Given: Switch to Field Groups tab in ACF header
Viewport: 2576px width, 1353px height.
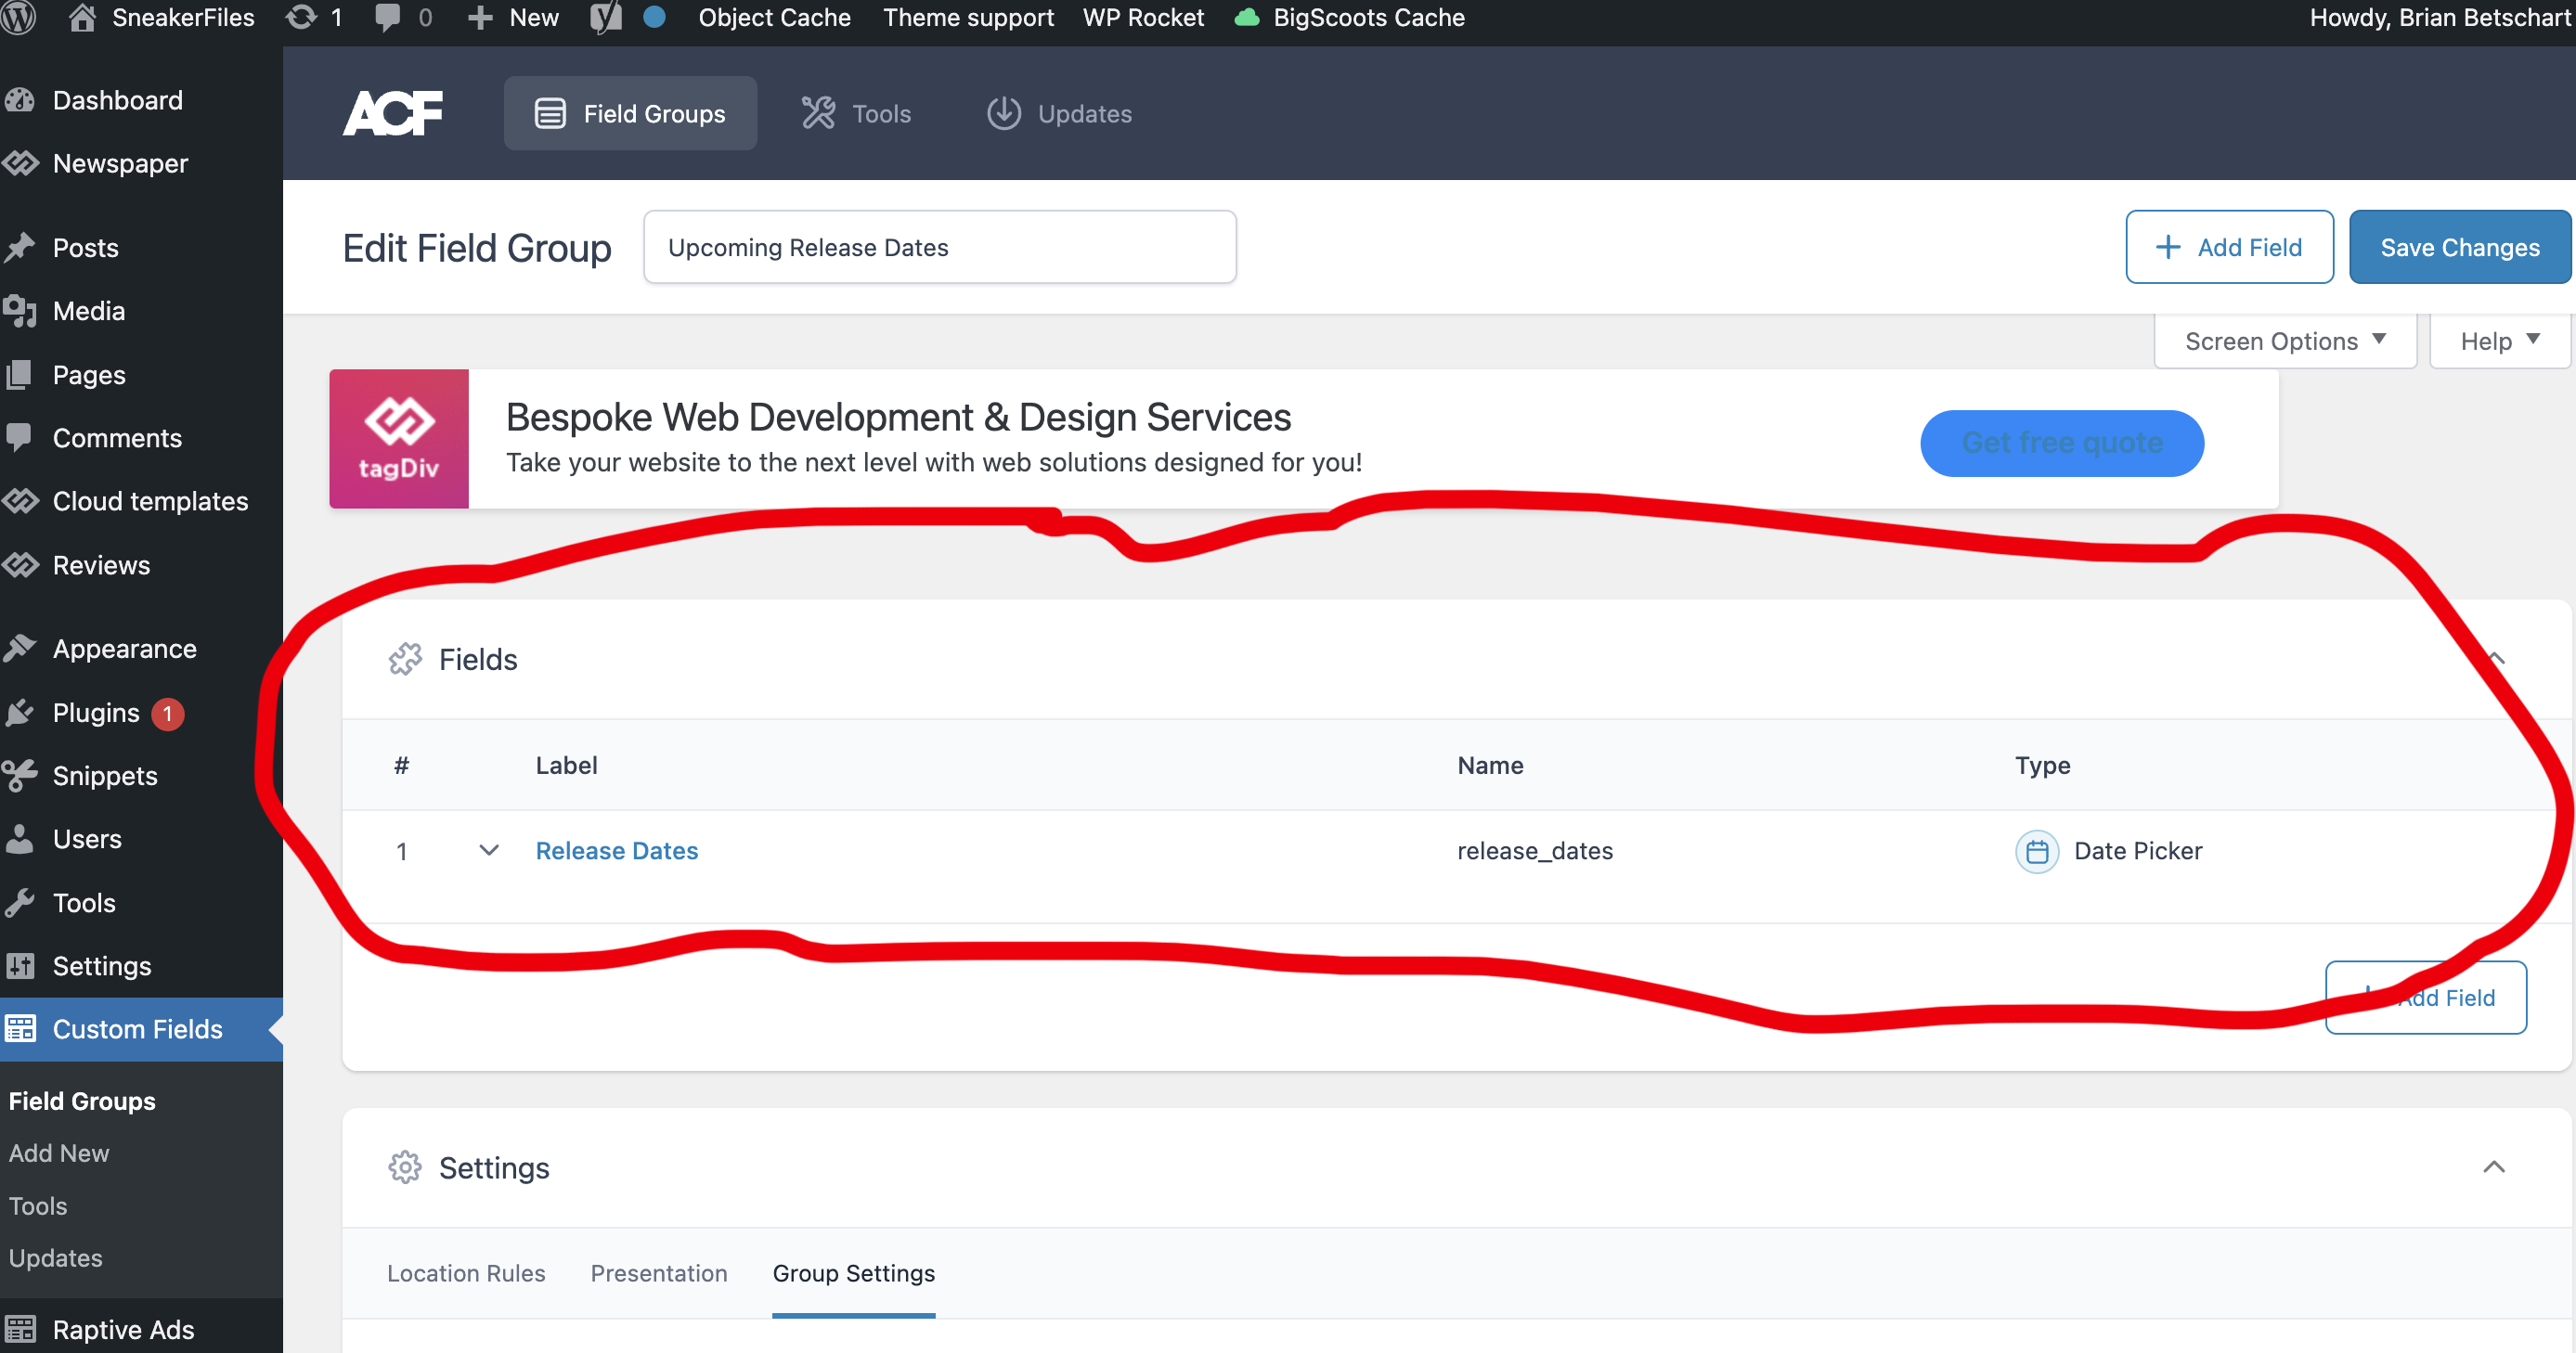Looking at the screenshot, I should click(630, 113).
